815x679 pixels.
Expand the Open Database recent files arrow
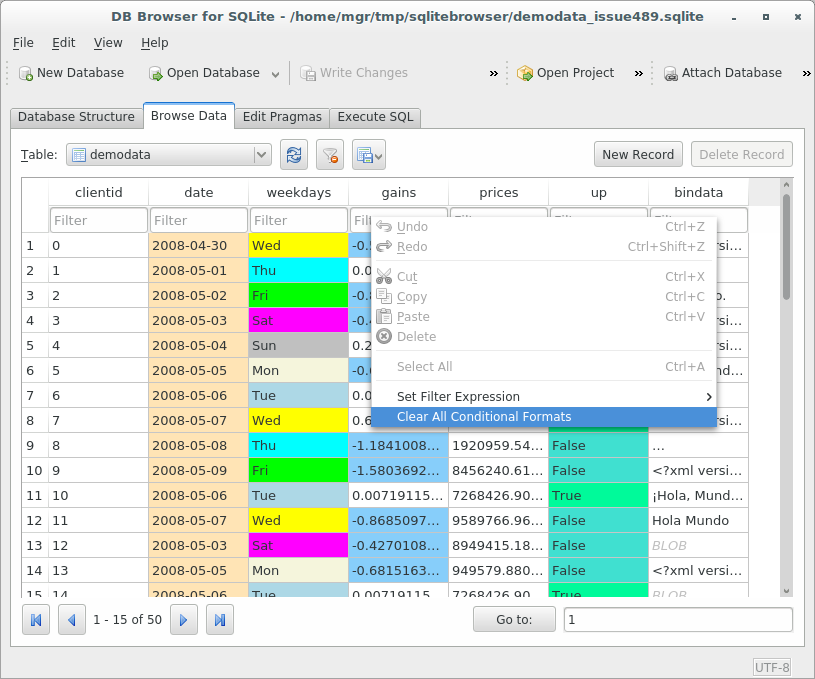click(x=275, y=74)
